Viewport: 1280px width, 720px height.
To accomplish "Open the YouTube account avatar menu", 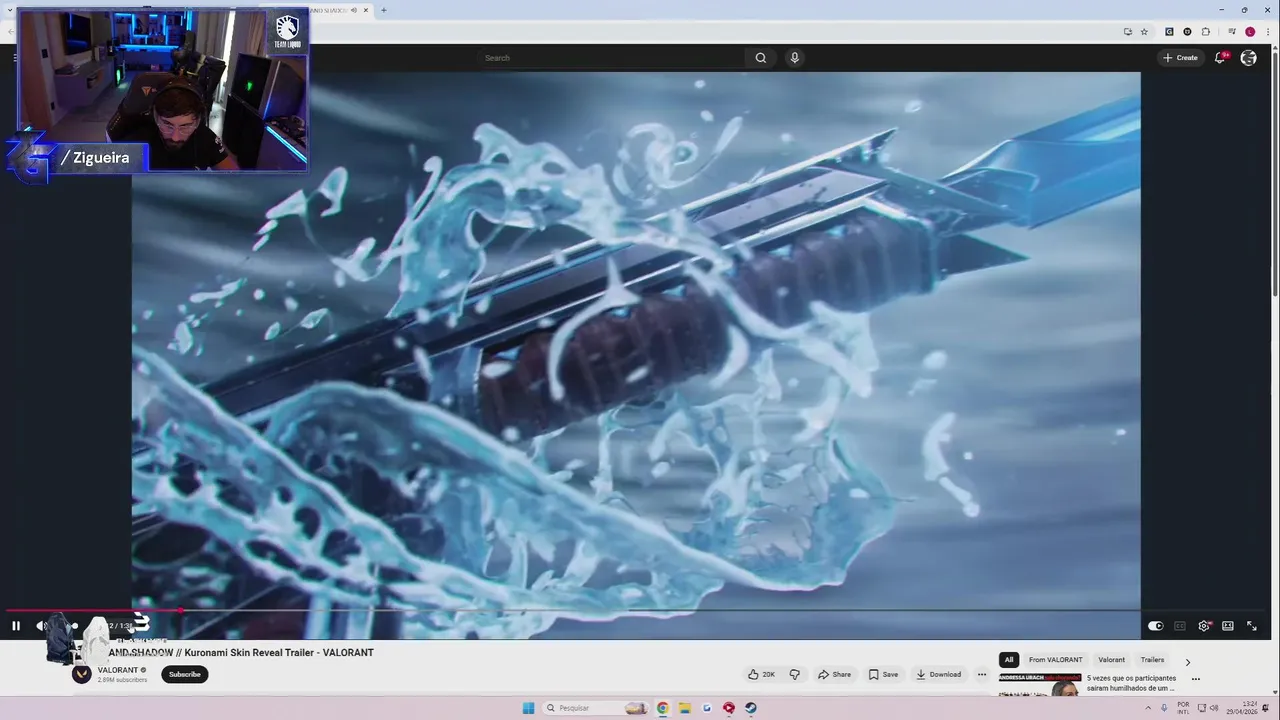I will (x=1249, y=58).
